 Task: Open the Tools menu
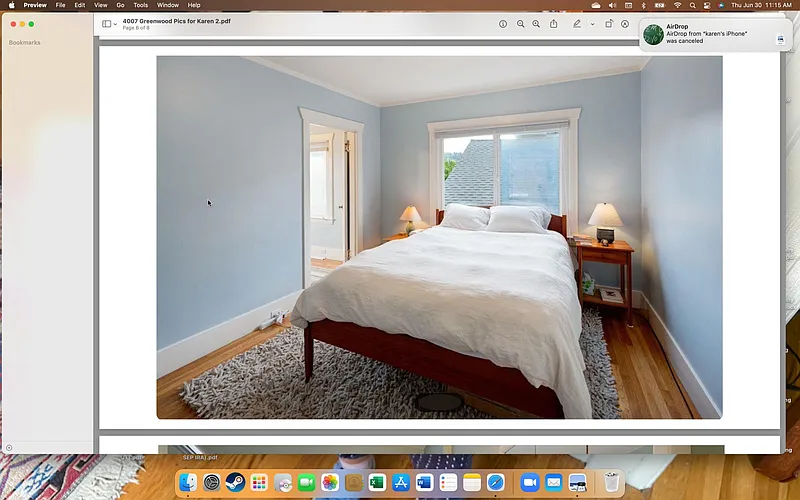click(140, 5)
